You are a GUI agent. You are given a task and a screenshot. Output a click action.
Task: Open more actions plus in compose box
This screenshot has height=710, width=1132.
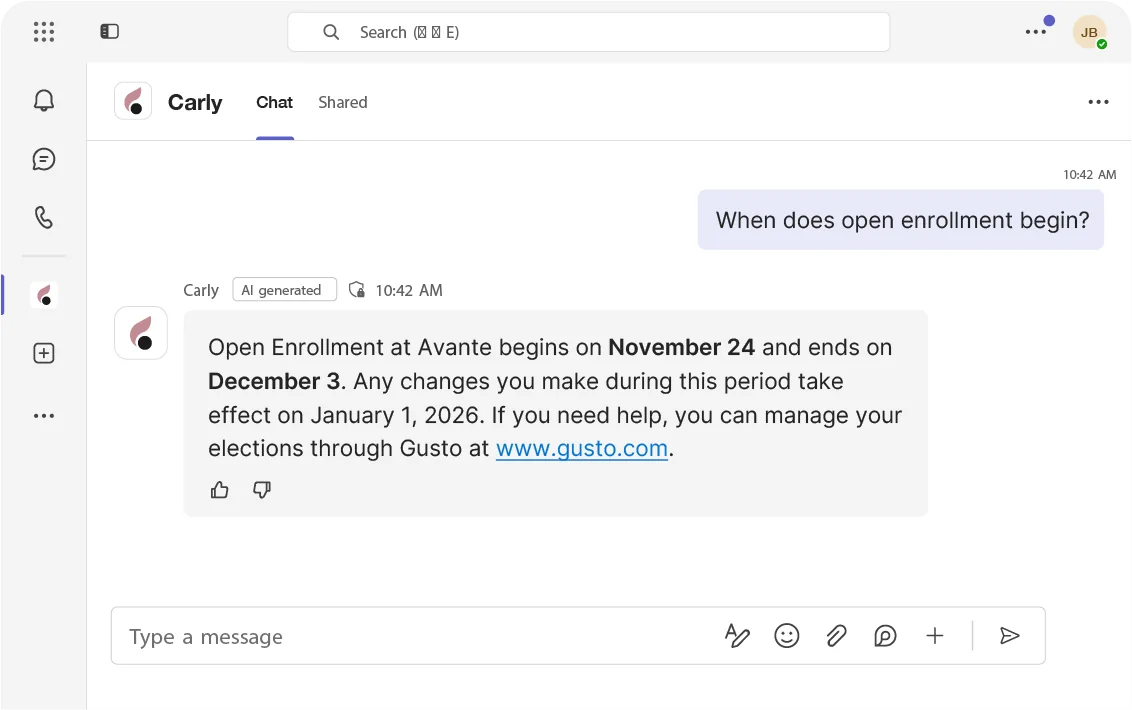(935, 636)
